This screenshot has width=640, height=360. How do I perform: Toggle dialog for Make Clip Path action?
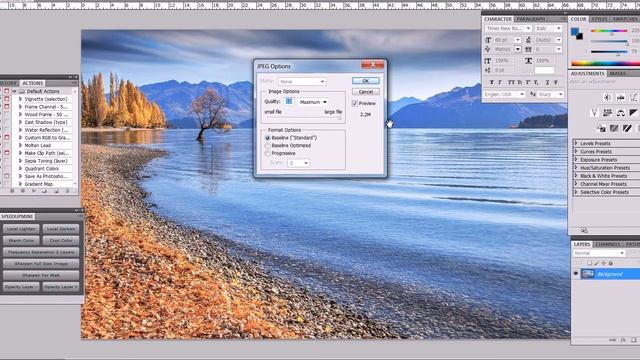tap(7, 153)
